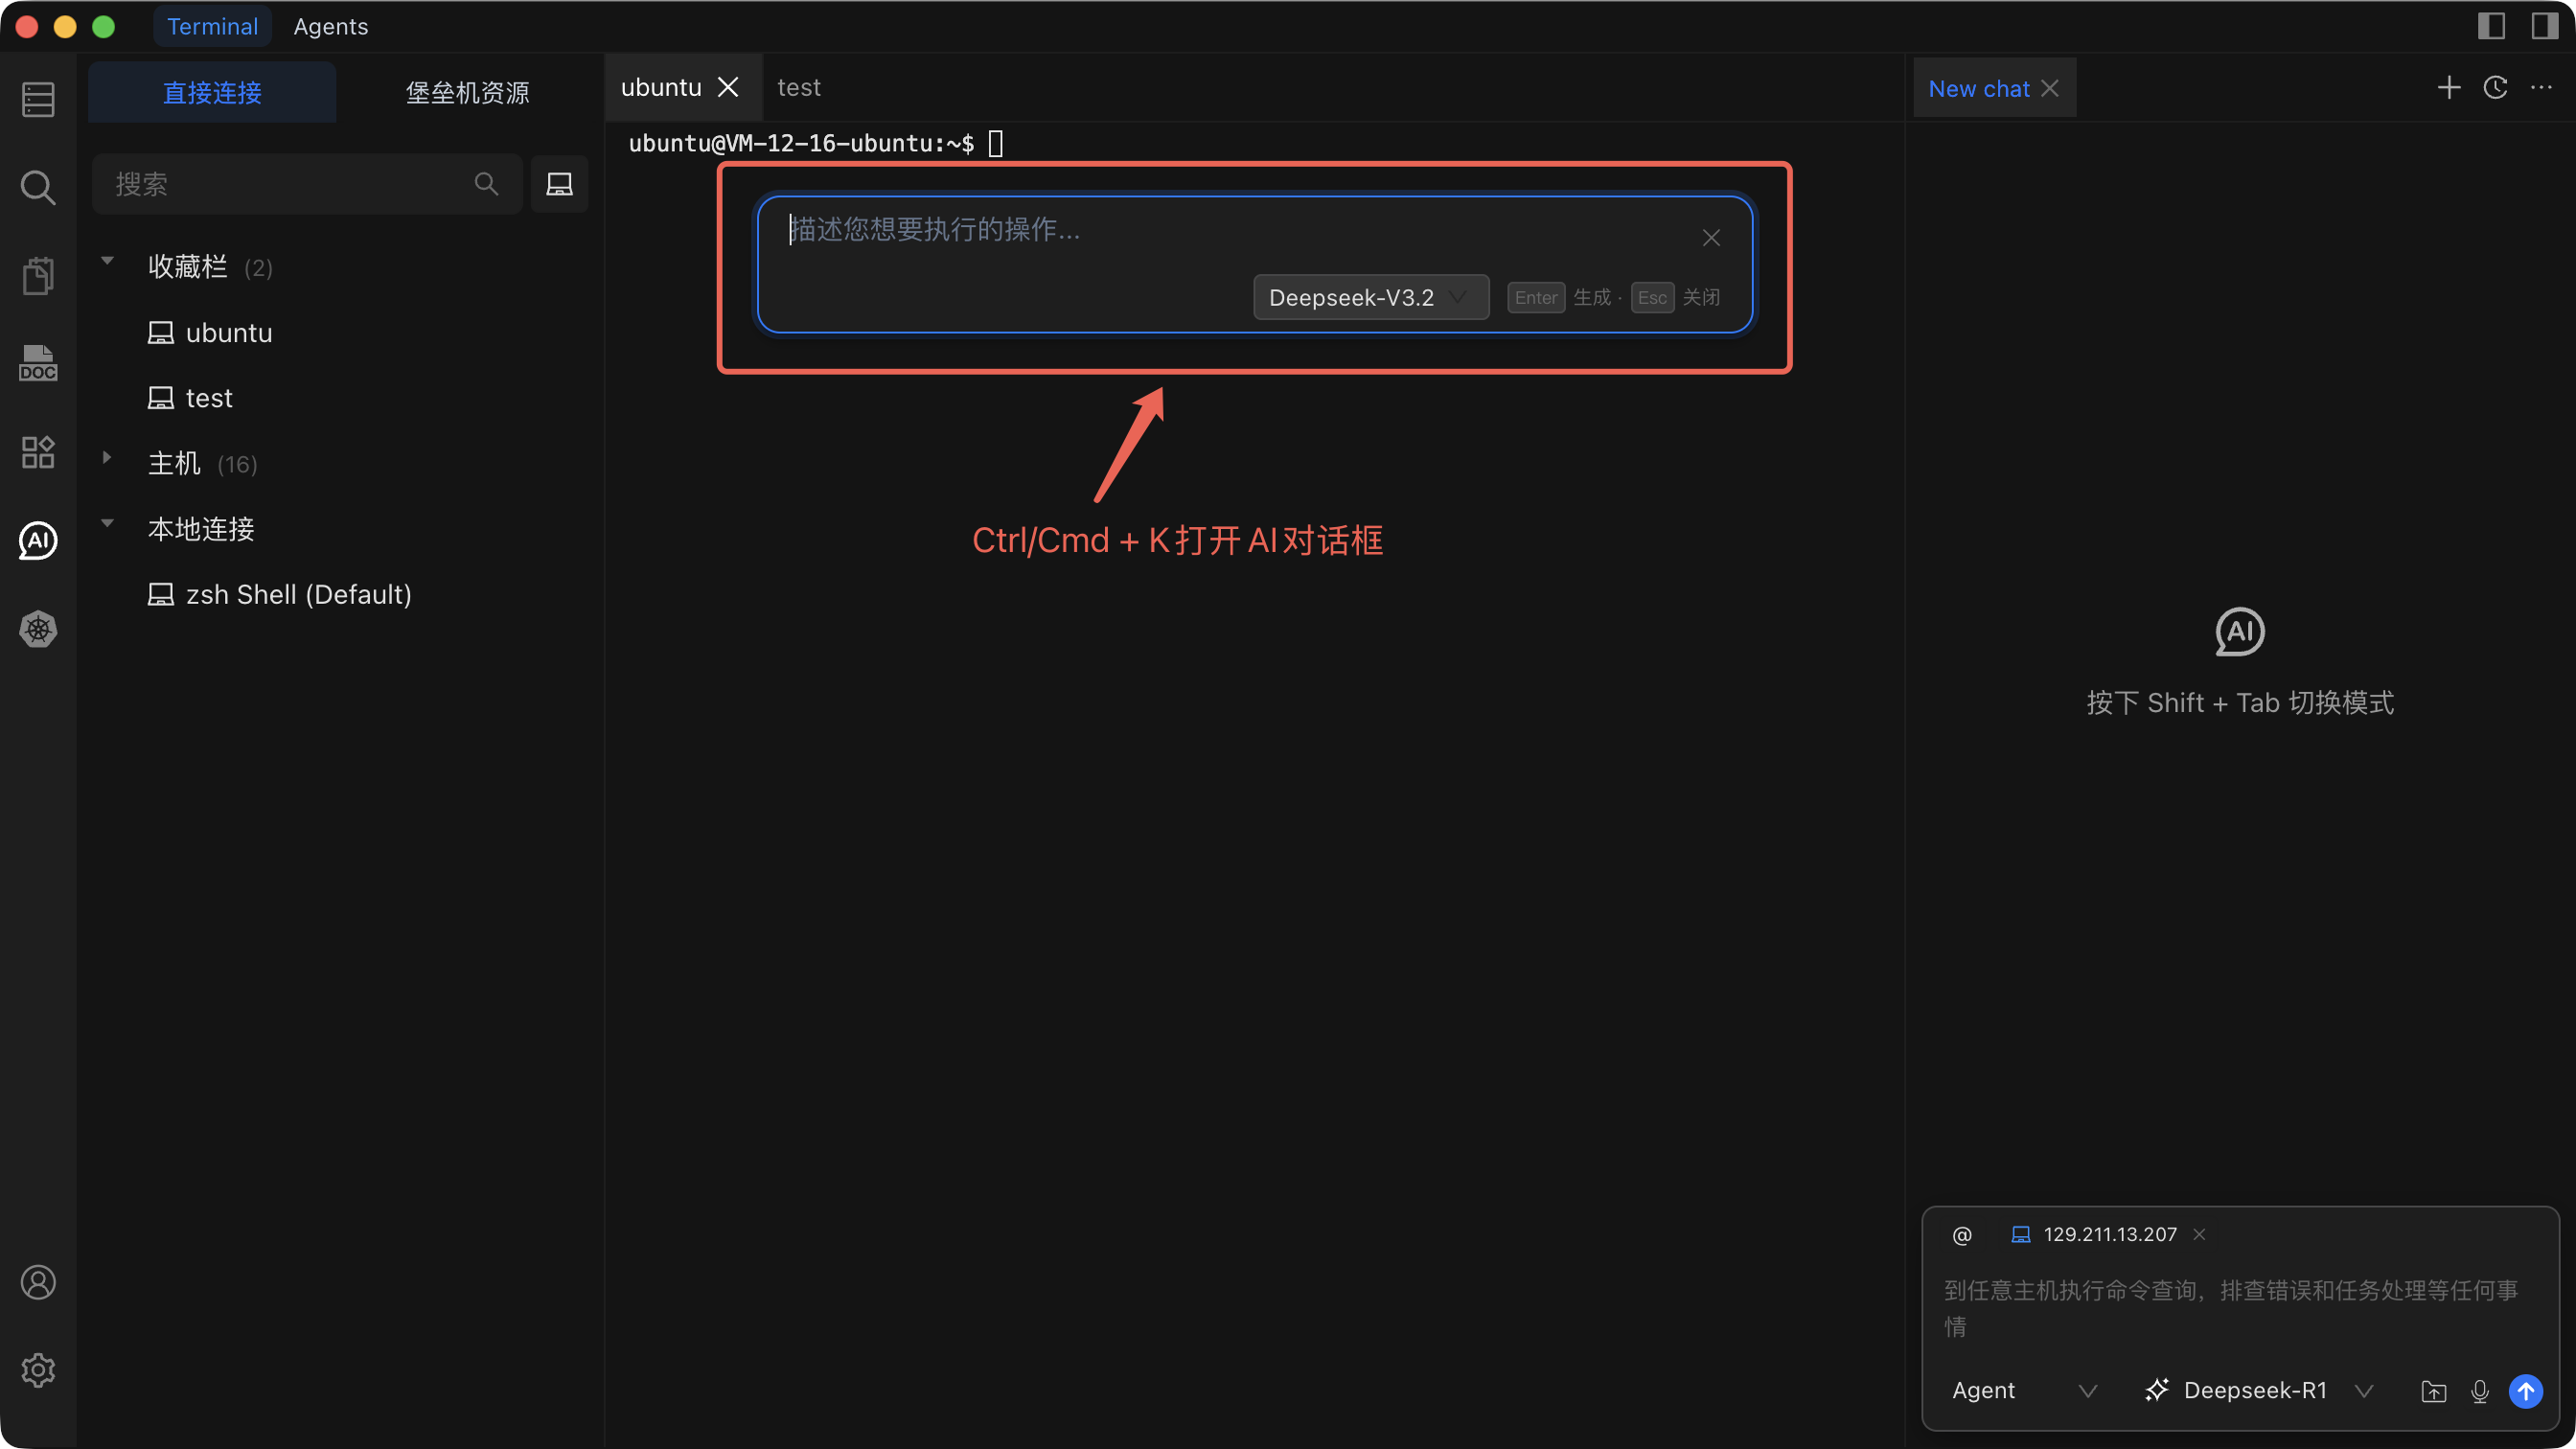Click the microphone voice input icon

coord(2479,1391)
